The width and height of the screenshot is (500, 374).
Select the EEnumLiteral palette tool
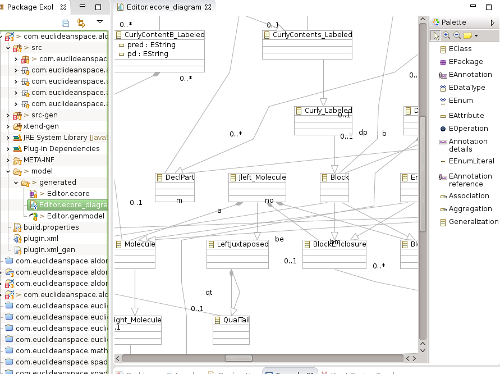pos(467,161)
